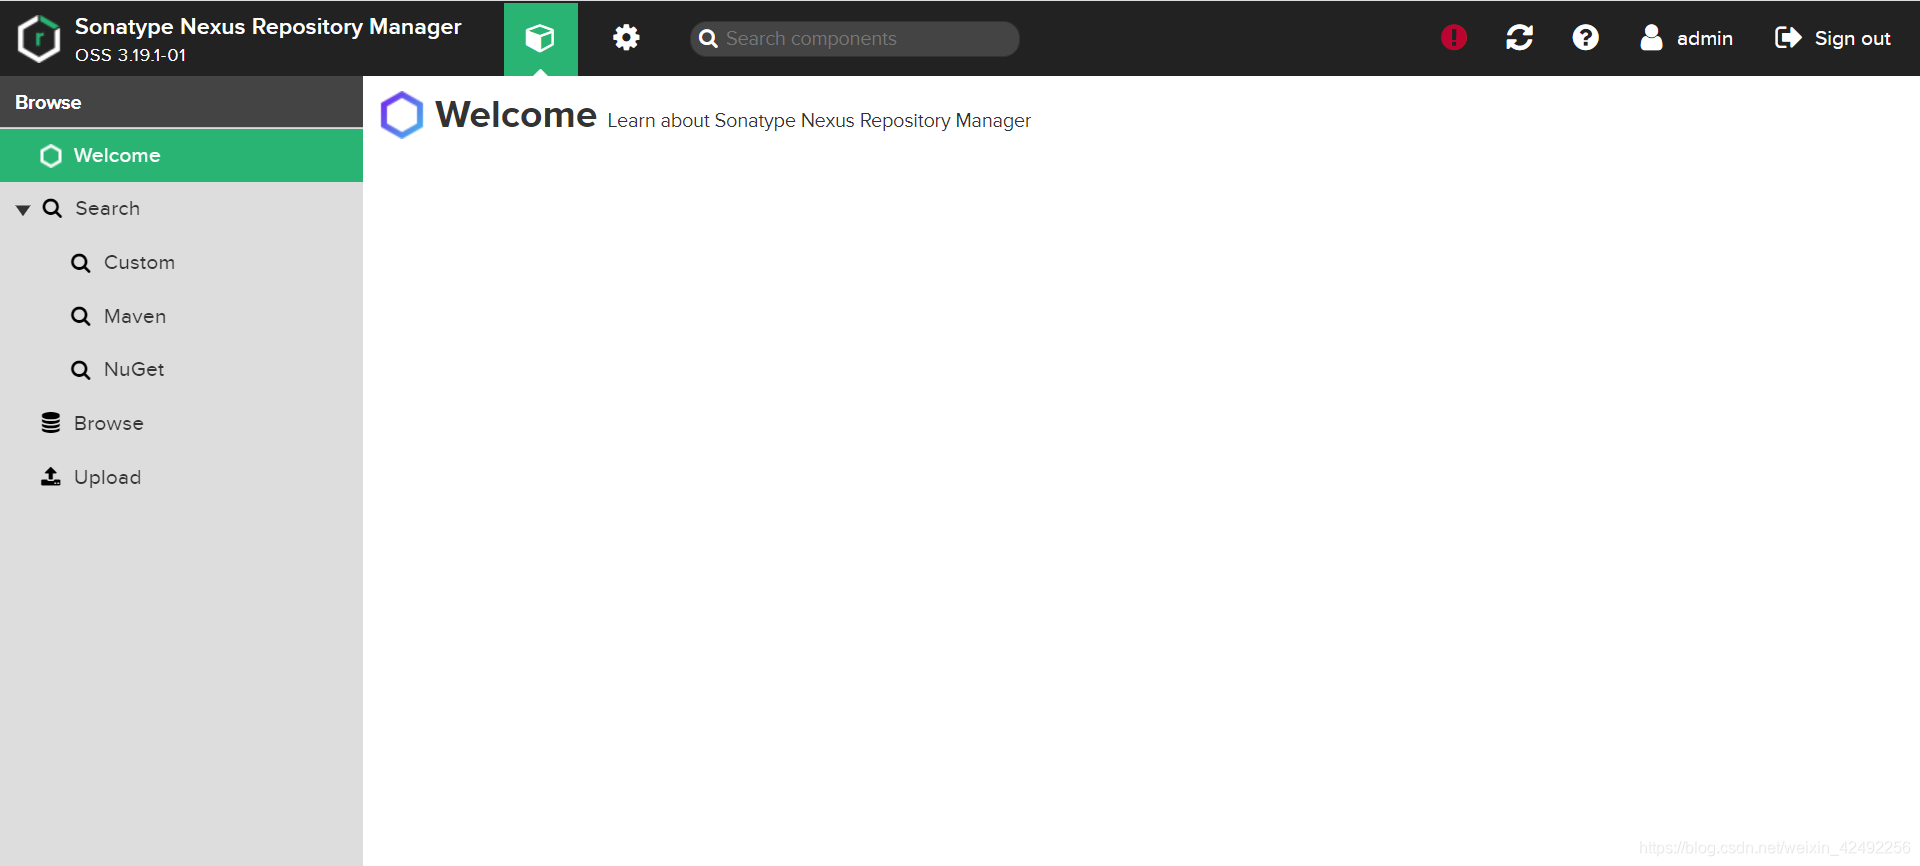
Task: Click the red system status alert icon
Action: tap(1453, 38)
